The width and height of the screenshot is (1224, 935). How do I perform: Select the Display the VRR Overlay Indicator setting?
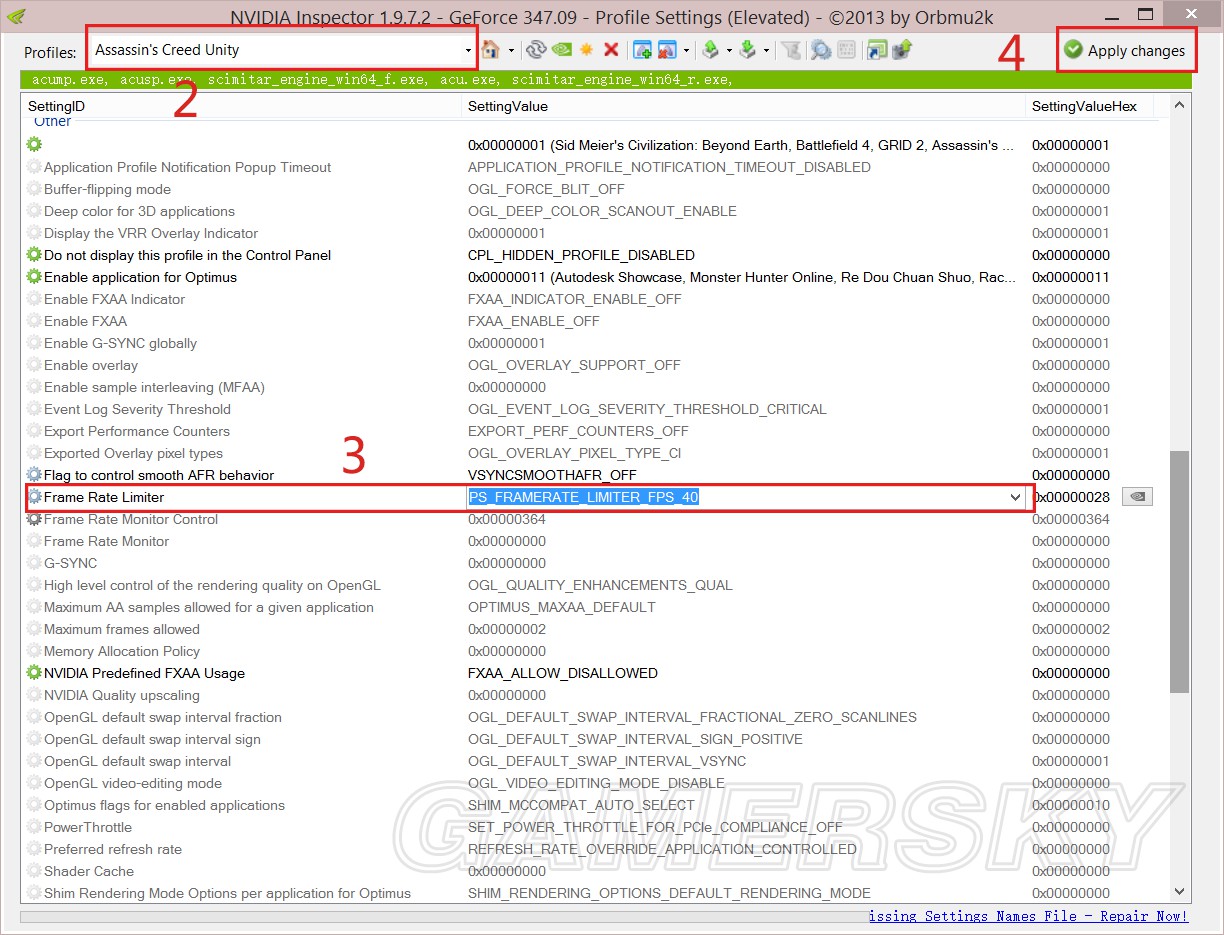151,233
